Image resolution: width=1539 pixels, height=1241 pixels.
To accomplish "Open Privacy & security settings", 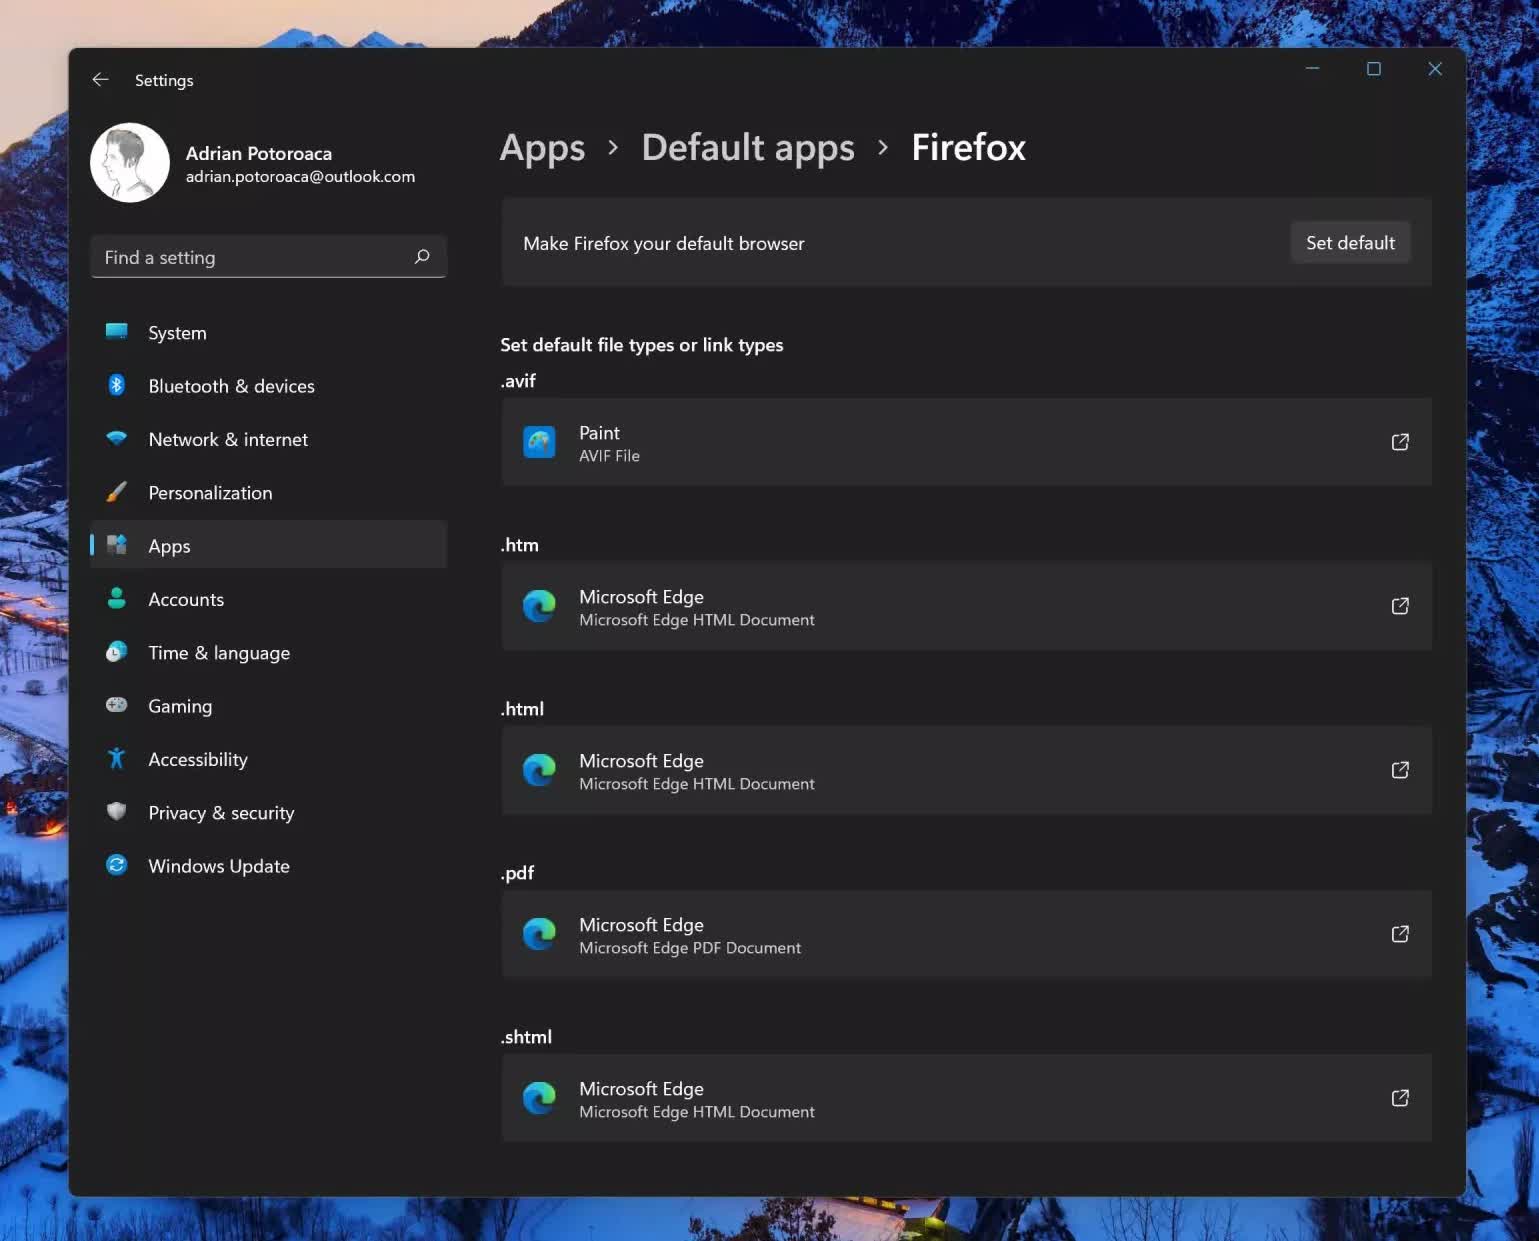I will coord(268,813).
